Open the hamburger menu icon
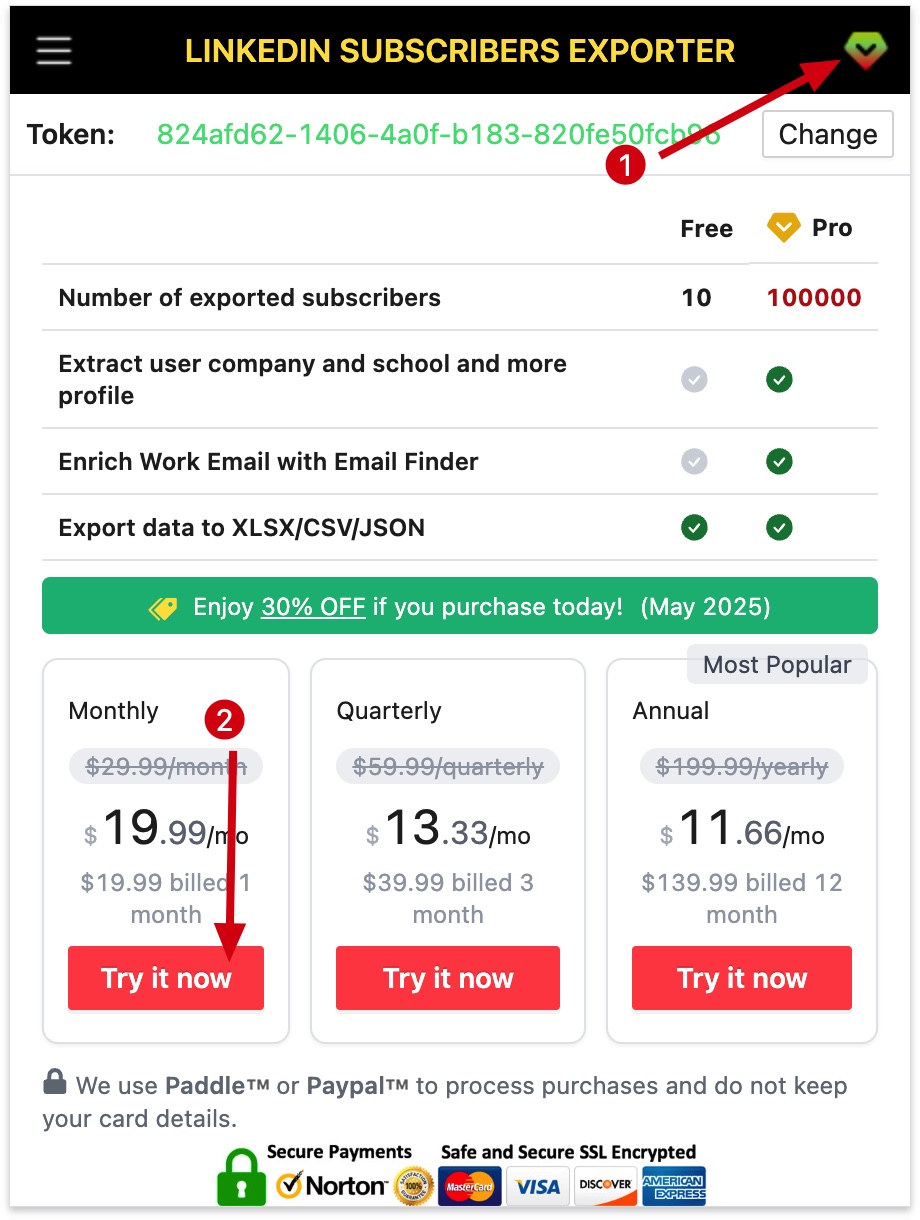This screenshot has height=1220, width=920. pos(54,50)
